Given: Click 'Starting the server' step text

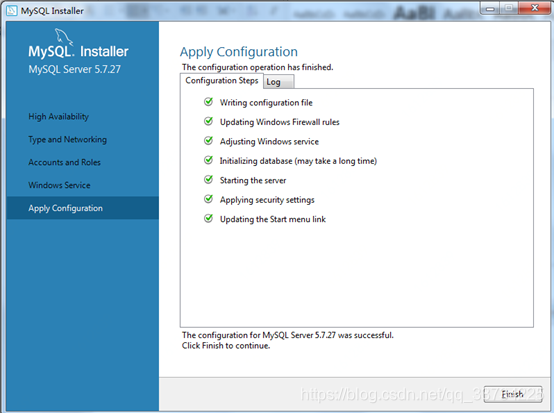Looking at the screenshot, I should coord(253,181).
